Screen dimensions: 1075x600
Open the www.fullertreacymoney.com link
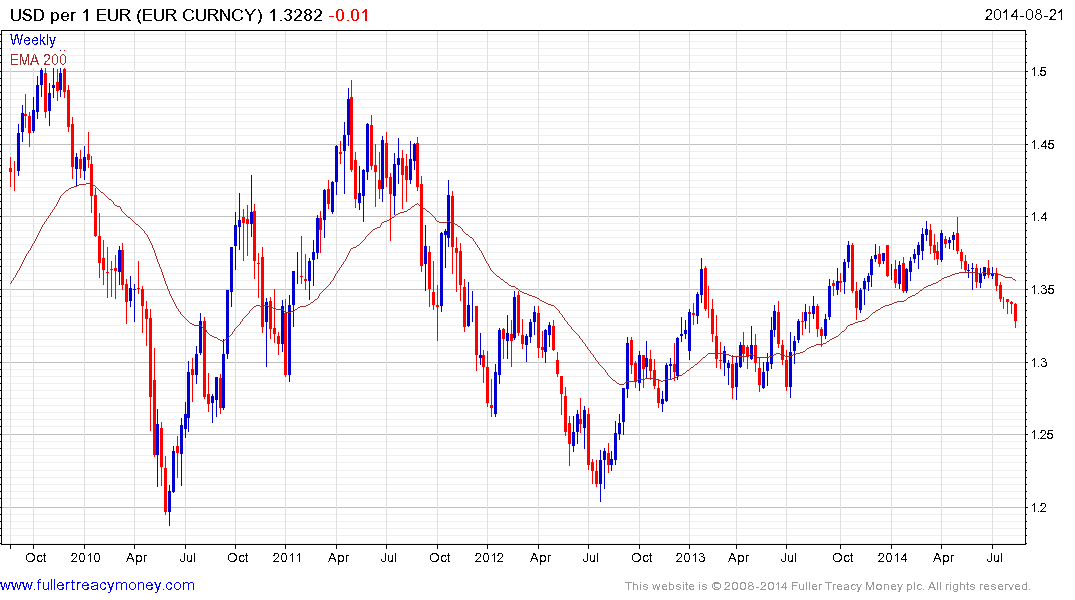click(x=97, y=585)
